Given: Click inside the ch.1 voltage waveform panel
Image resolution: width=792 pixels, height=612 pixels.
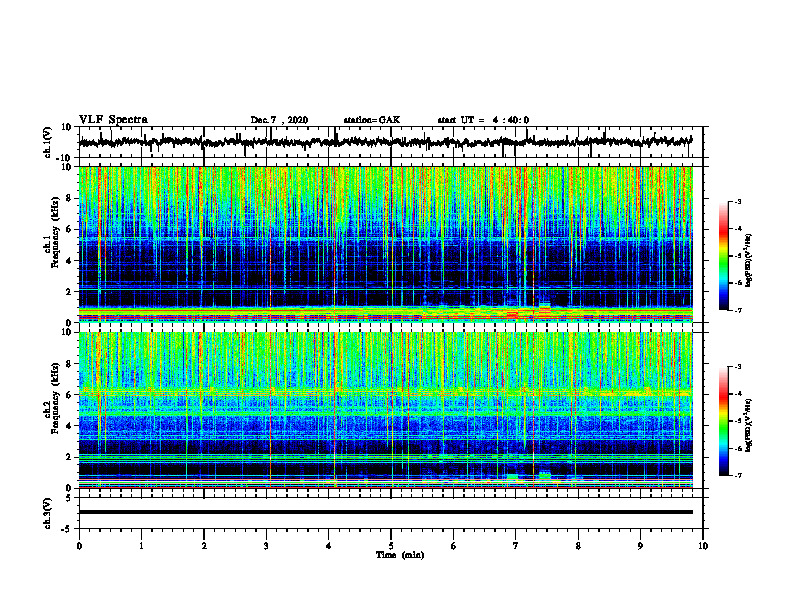Looking at the screenshot, I should point(390,142).
